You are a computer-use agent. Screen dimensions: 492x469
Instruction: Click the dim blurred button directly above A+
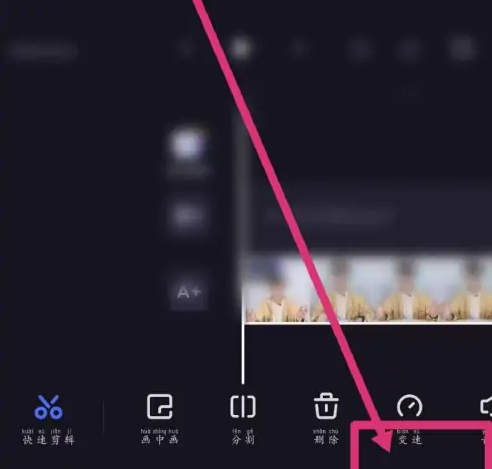tap(189, 216)
